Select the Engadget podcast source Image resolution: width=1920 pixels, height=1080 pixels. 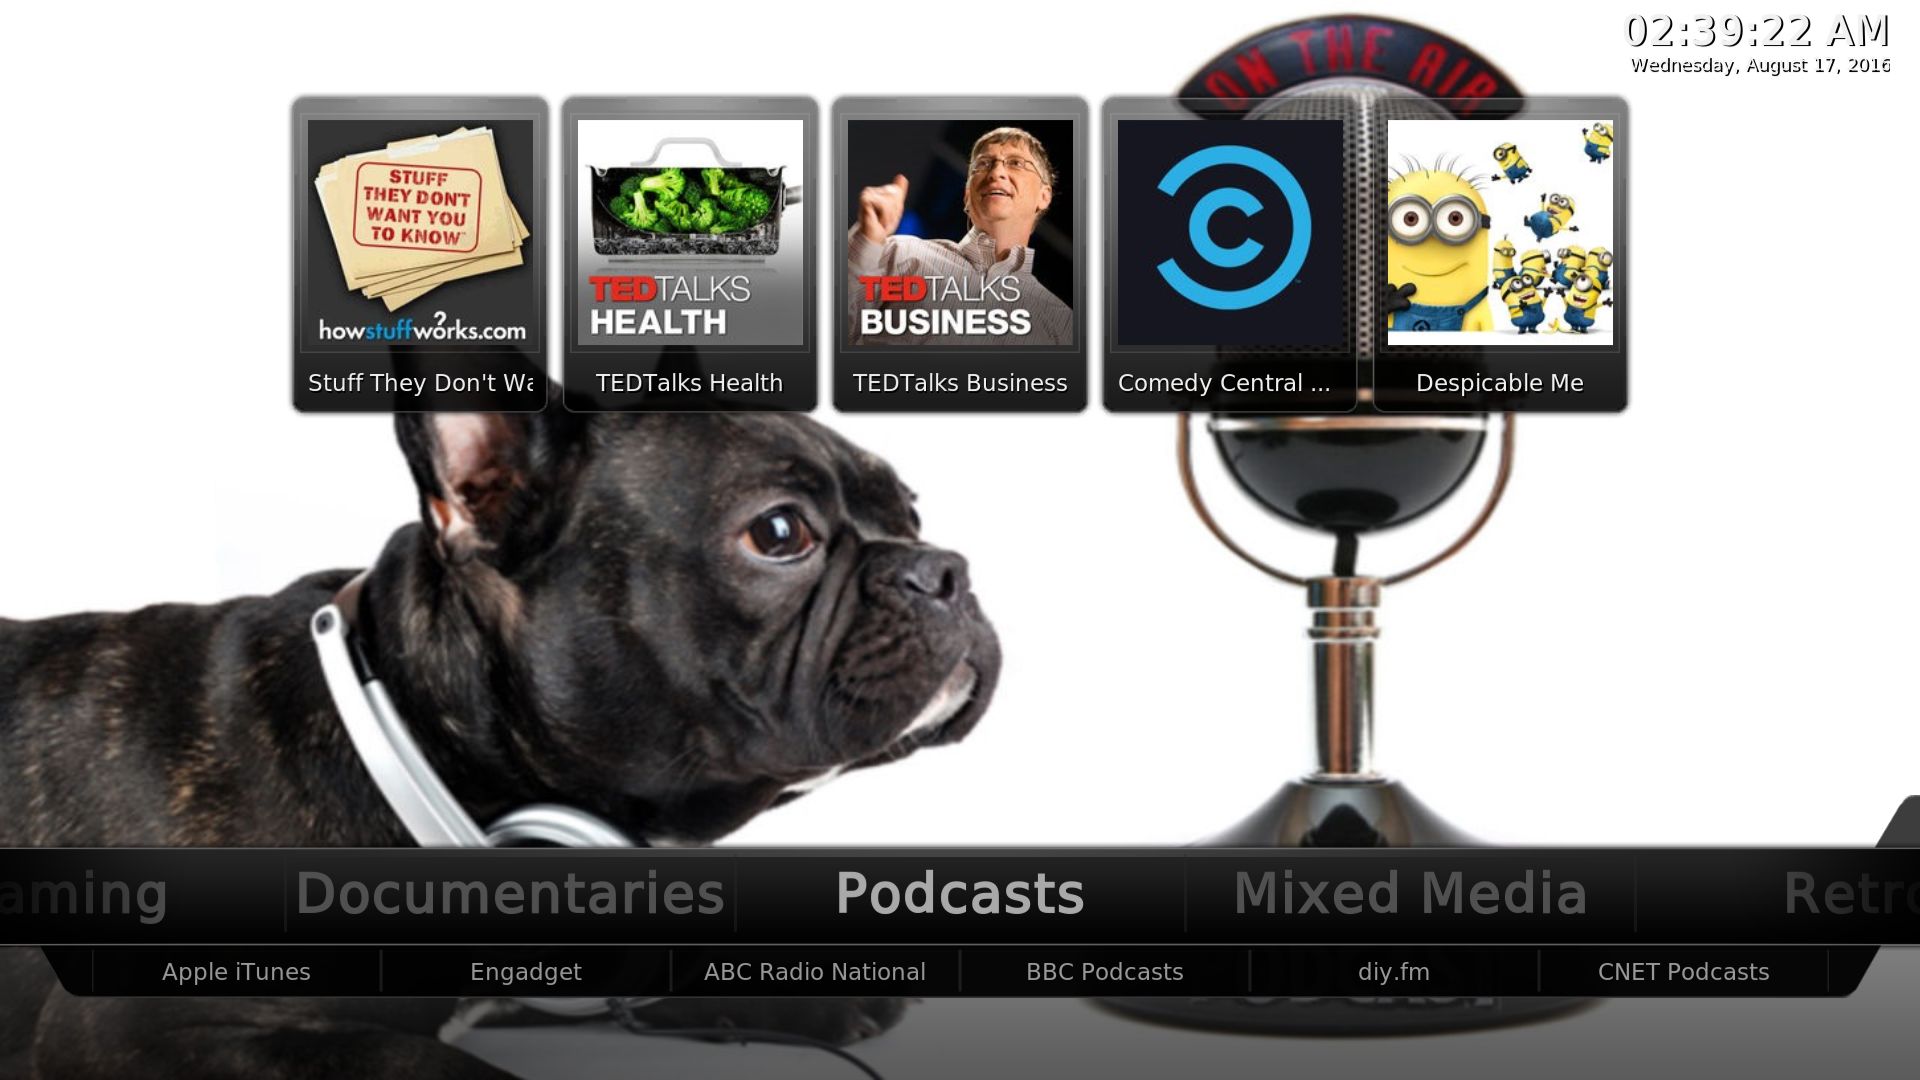[x=525, y=972]
